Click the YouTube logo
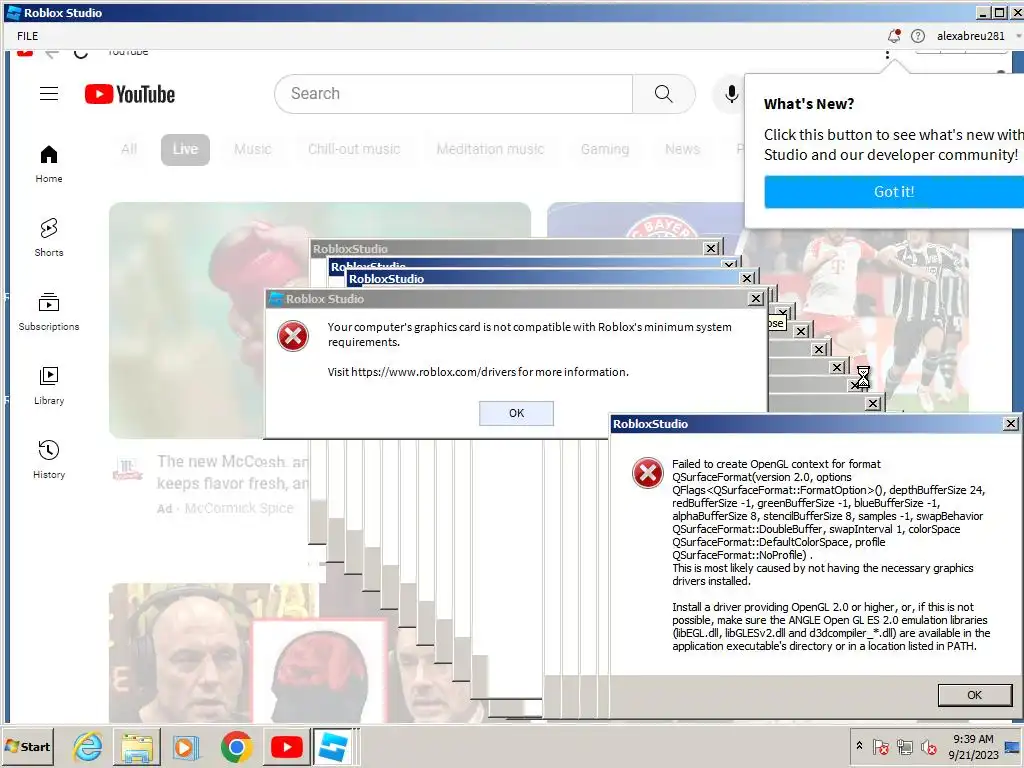Viewport: 1024px width, 768px height. (x=130, y=94)
